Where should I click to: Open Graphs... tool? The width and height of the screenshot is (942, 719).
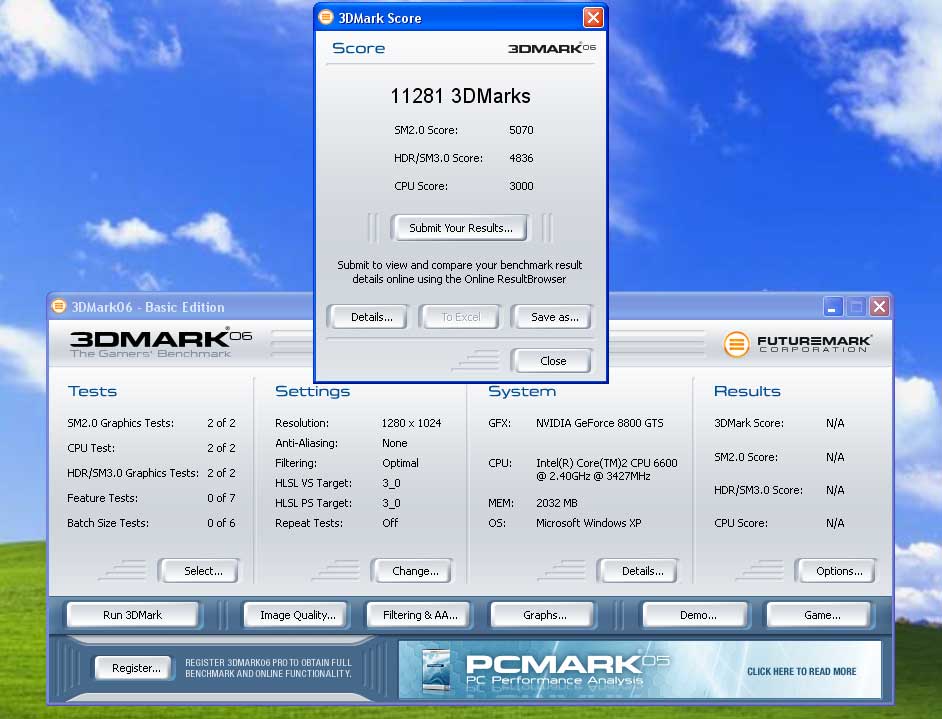[x=544, y=615]
